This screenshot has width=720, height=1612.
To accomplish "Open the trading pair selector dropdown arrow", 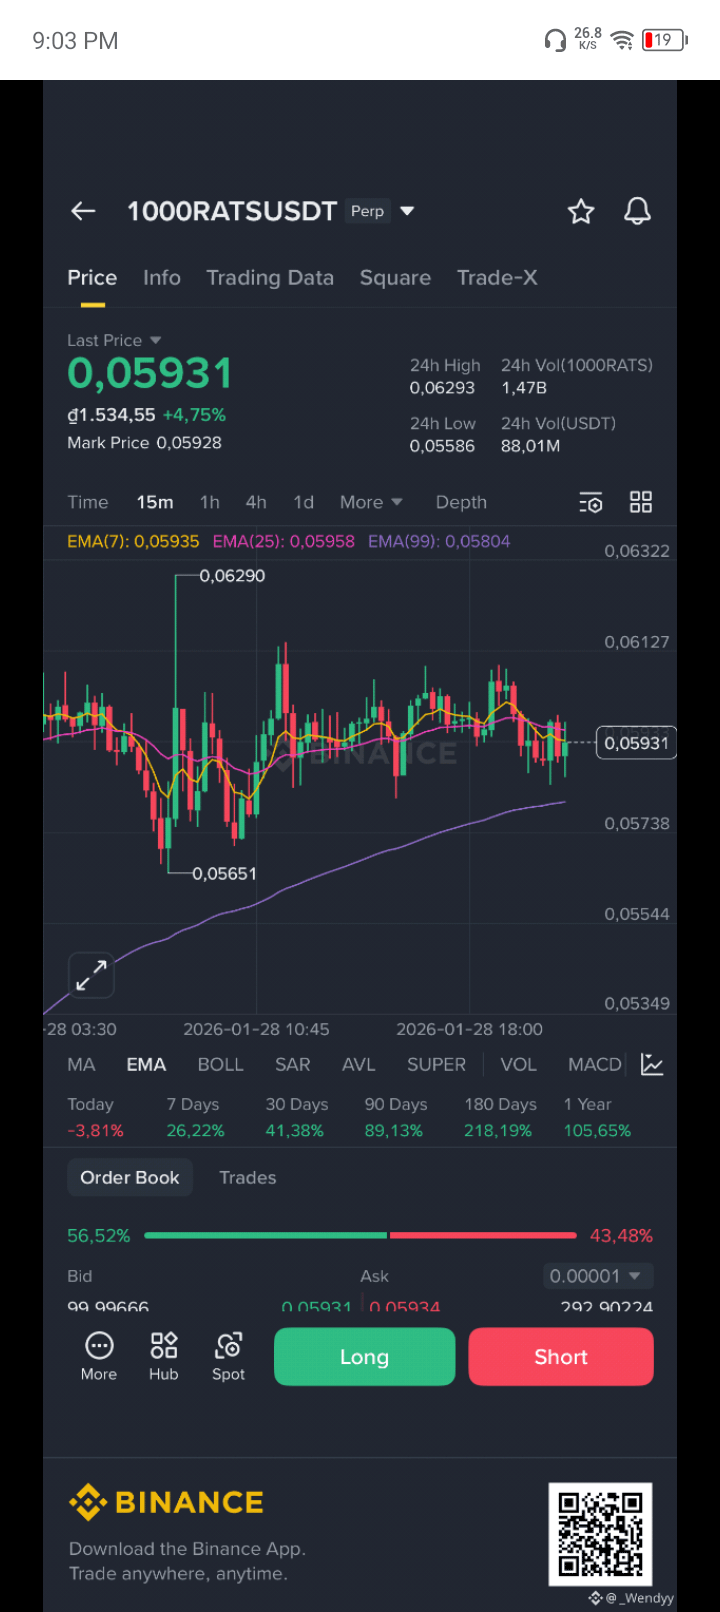I will pos(407,211).
